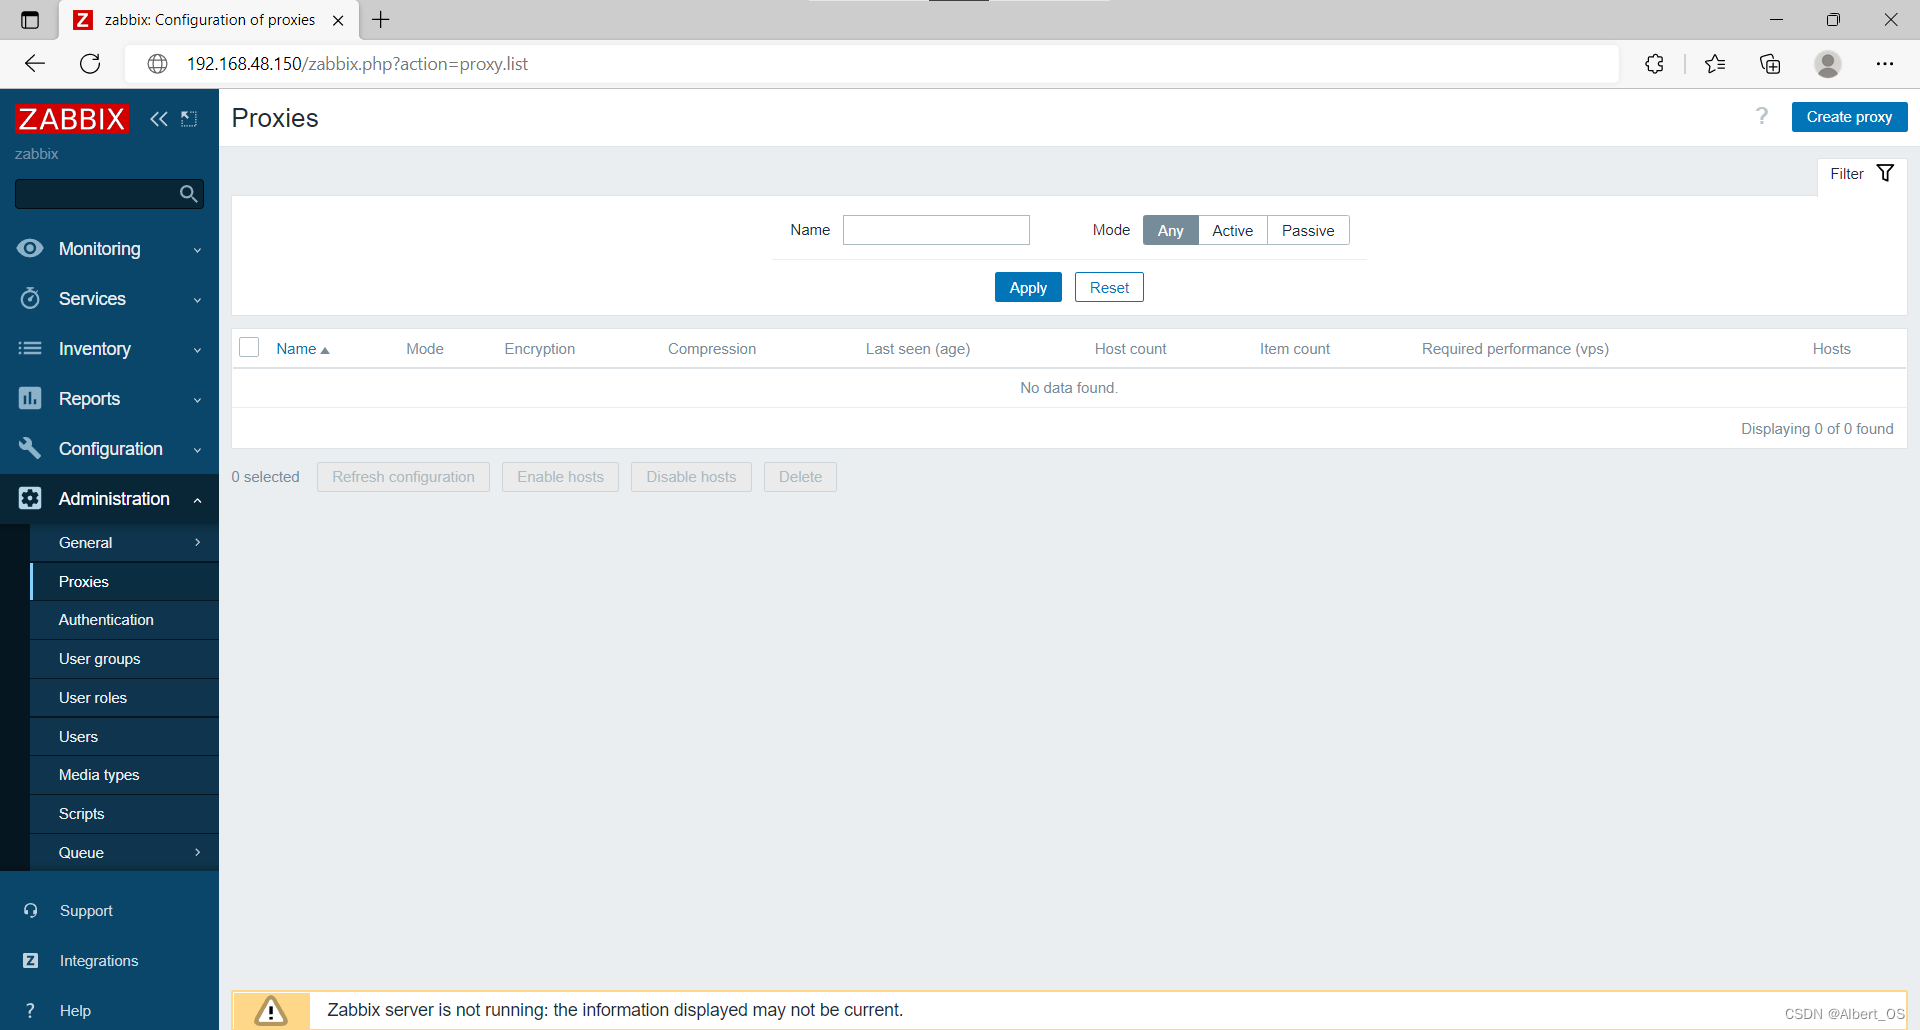The height and width of the screenshot is (1030, 1920).
Task: Expand the Configuration menu chevron
Action: click(197, 450)
